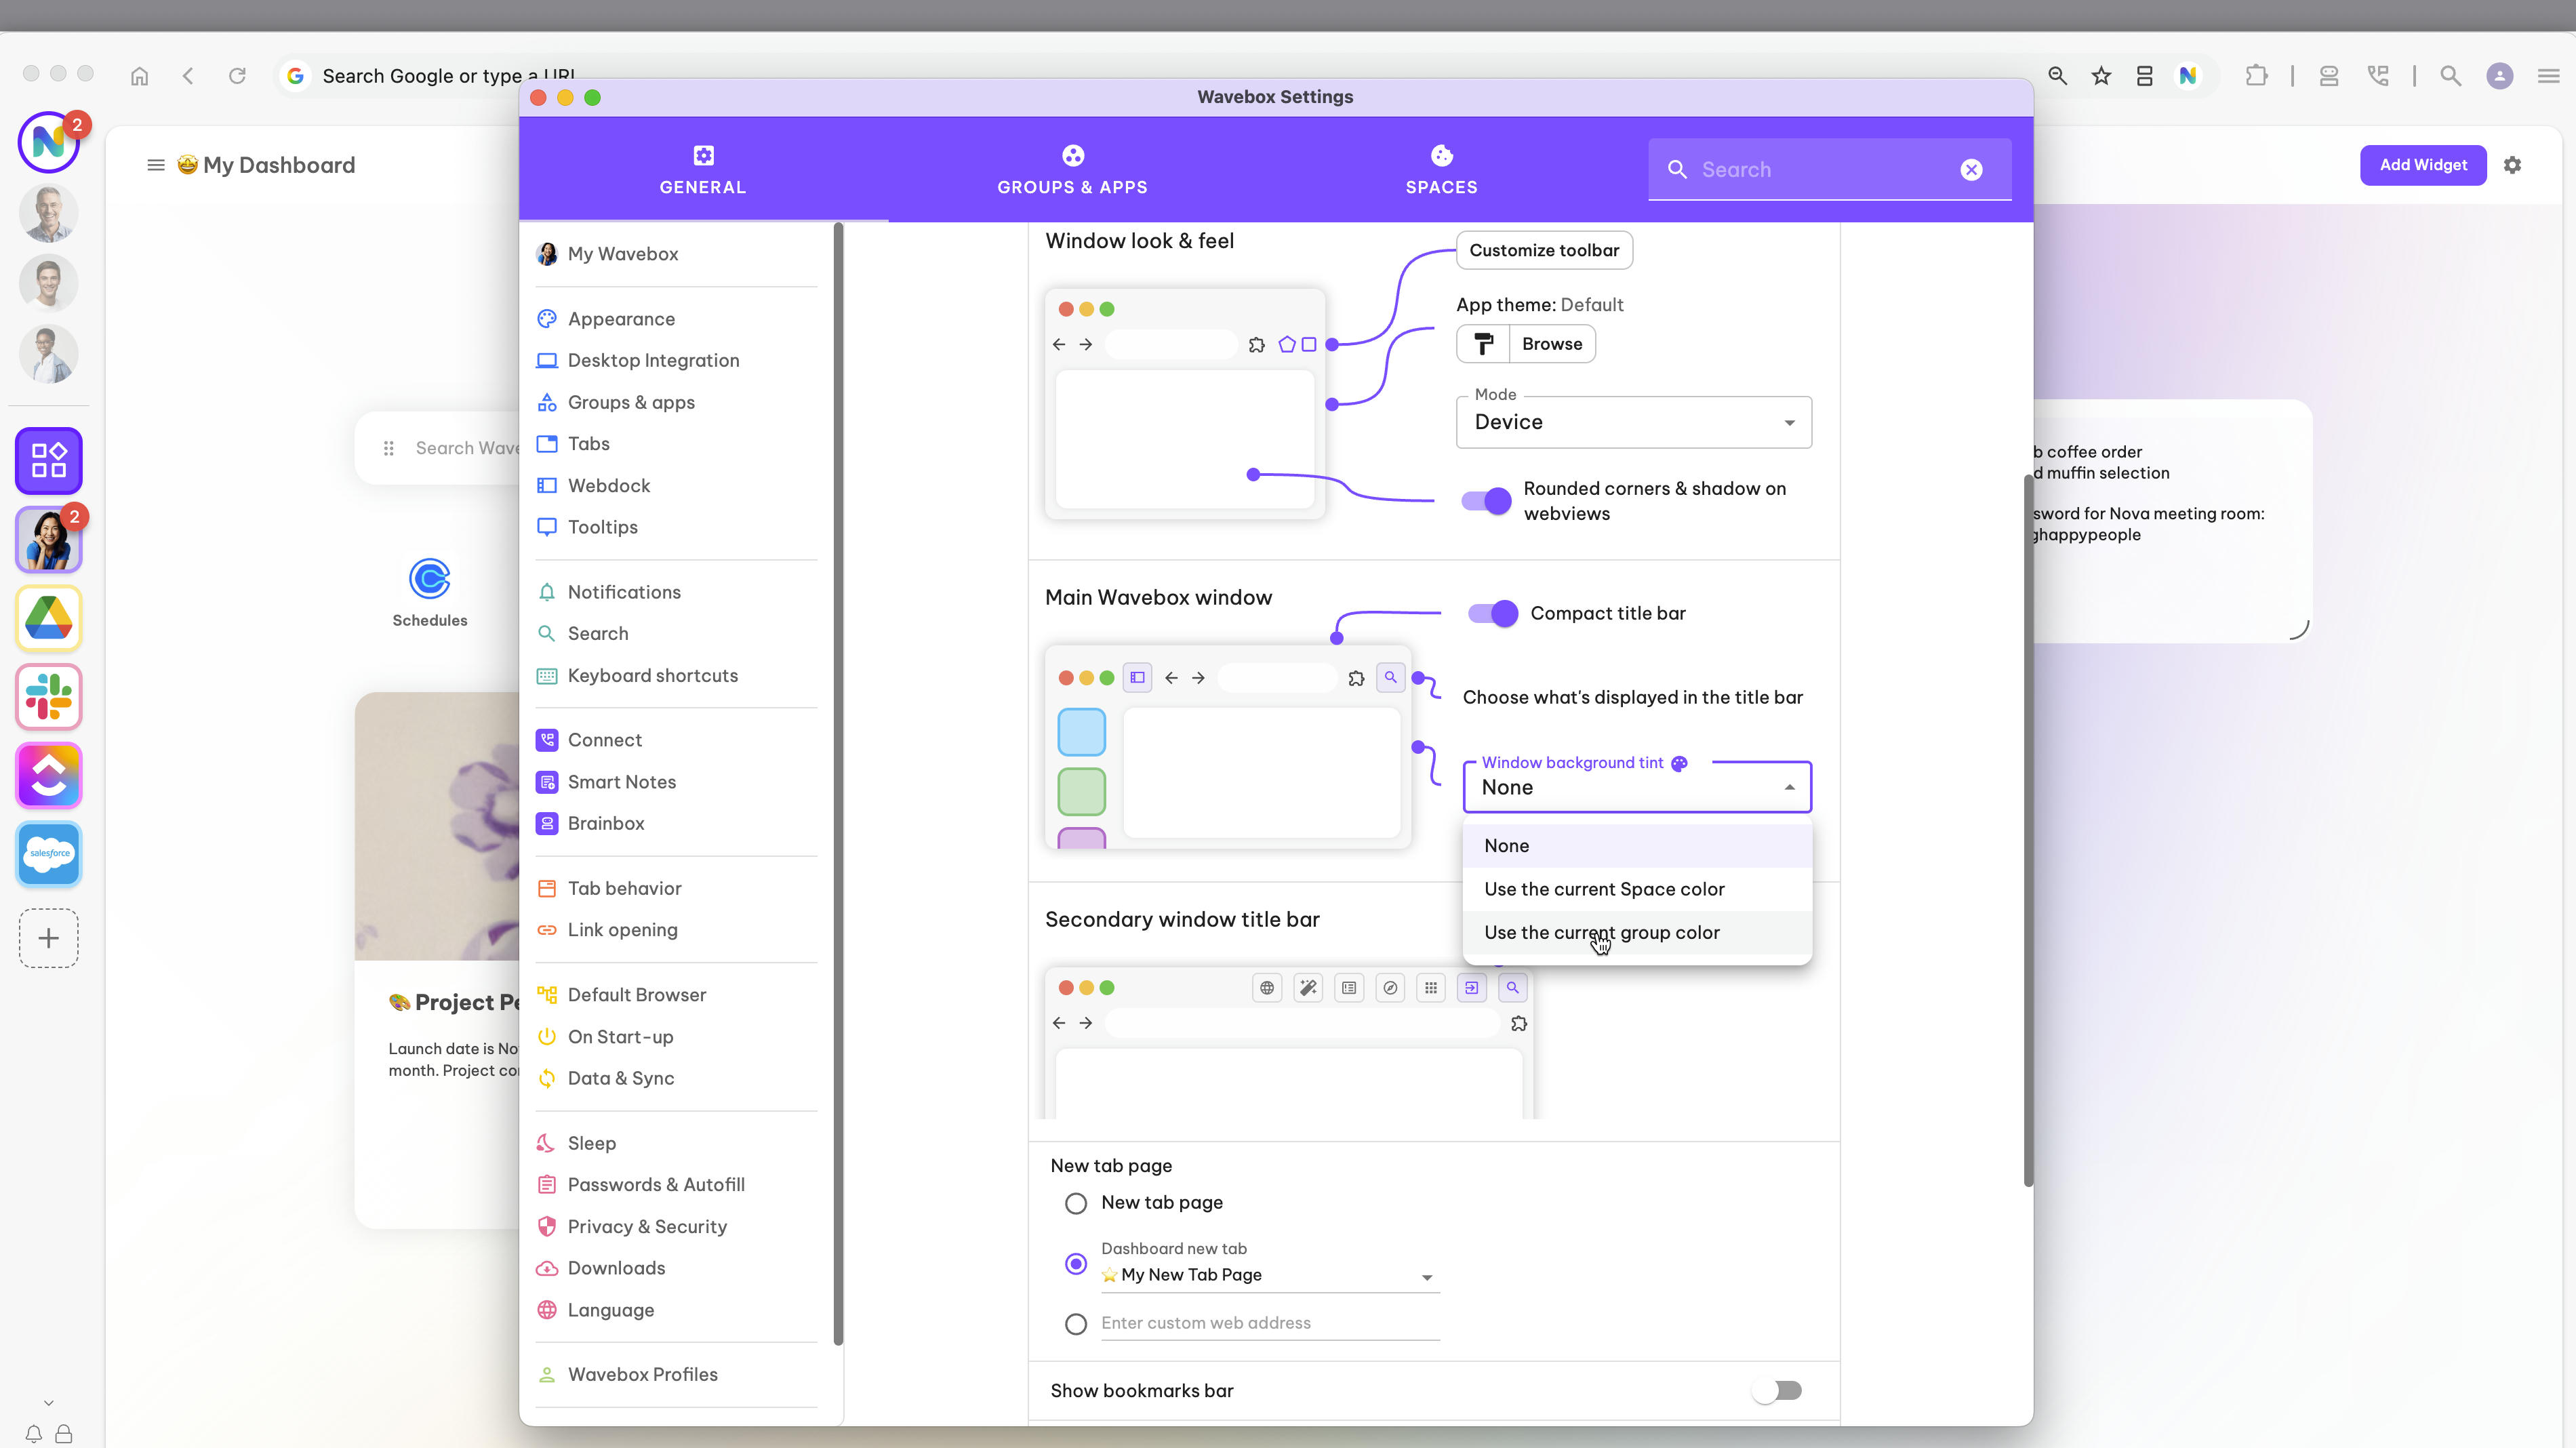The height and width of the screenshot is (1448, 2576).
Task: Open the extensions puzzle icon in toolbar
Action: (x=2256, y=76)
